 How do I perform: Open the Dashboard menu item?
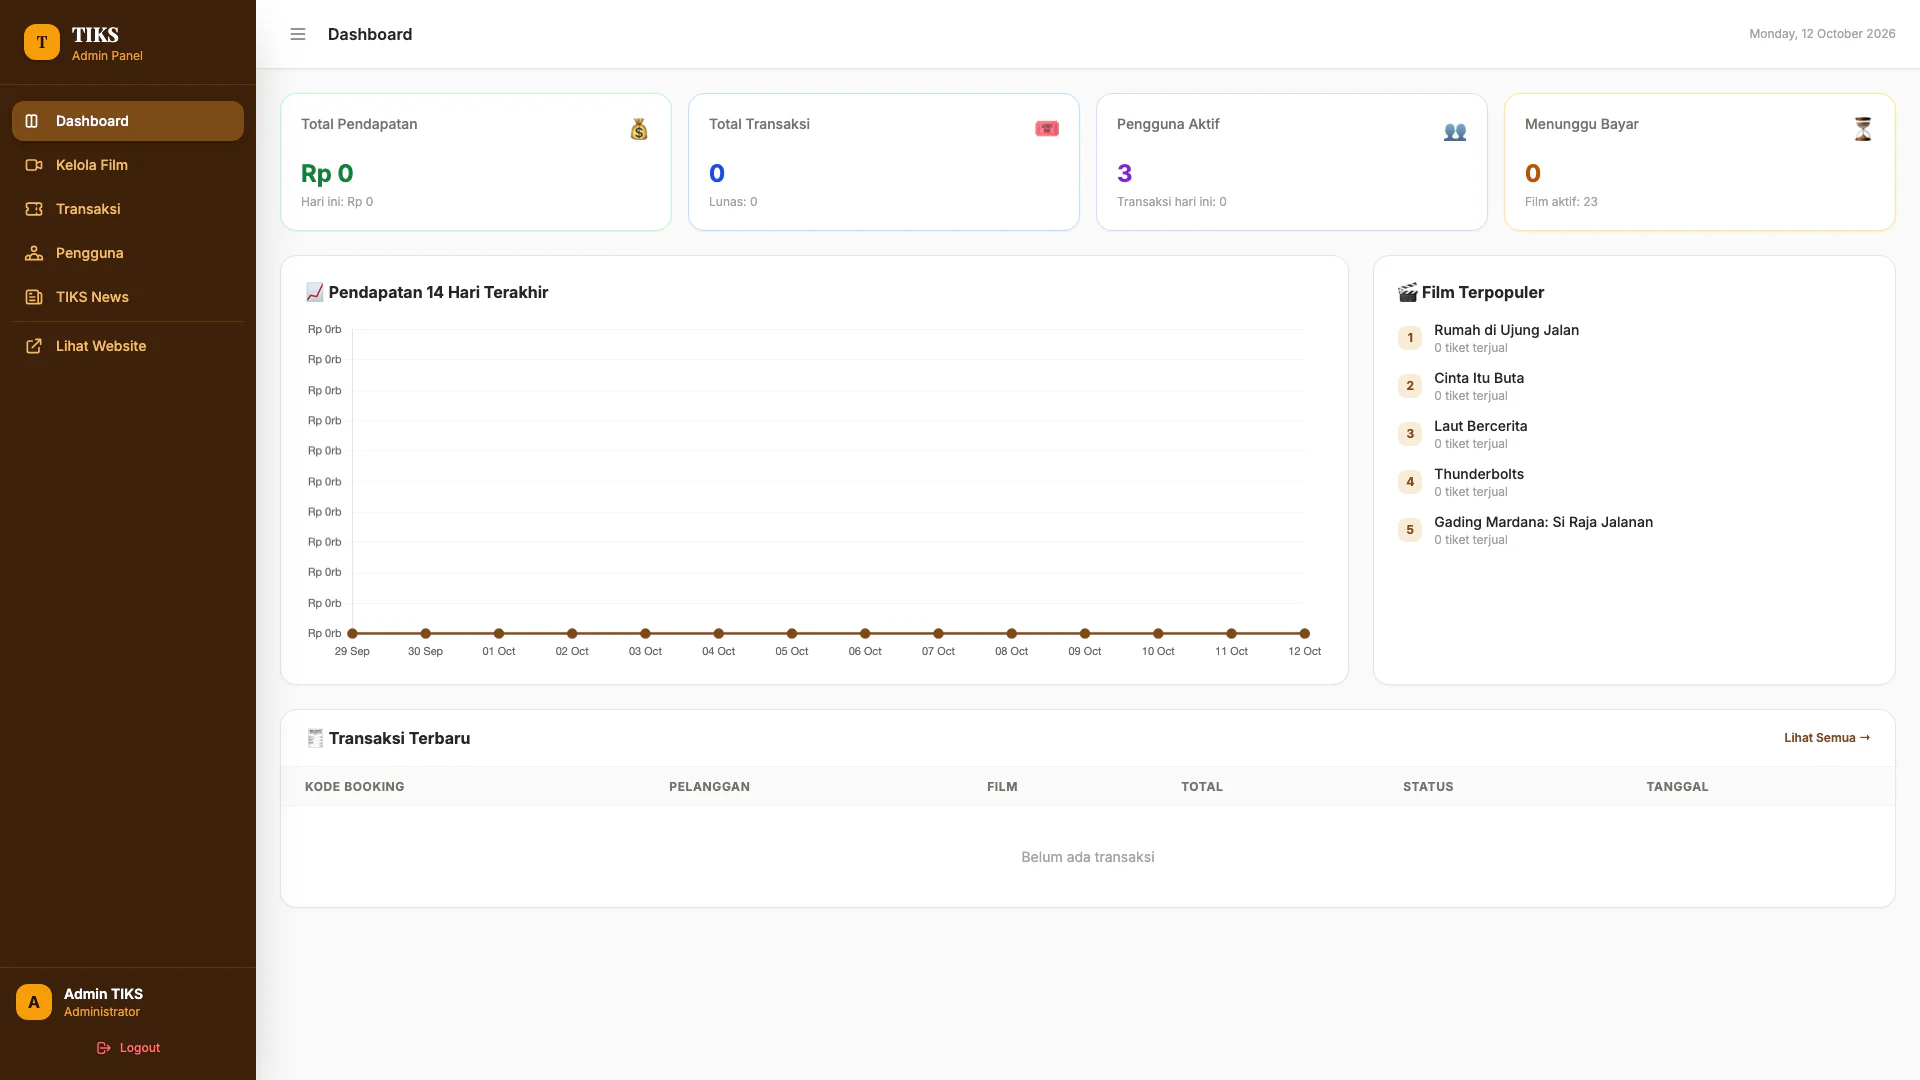point(128,121)
